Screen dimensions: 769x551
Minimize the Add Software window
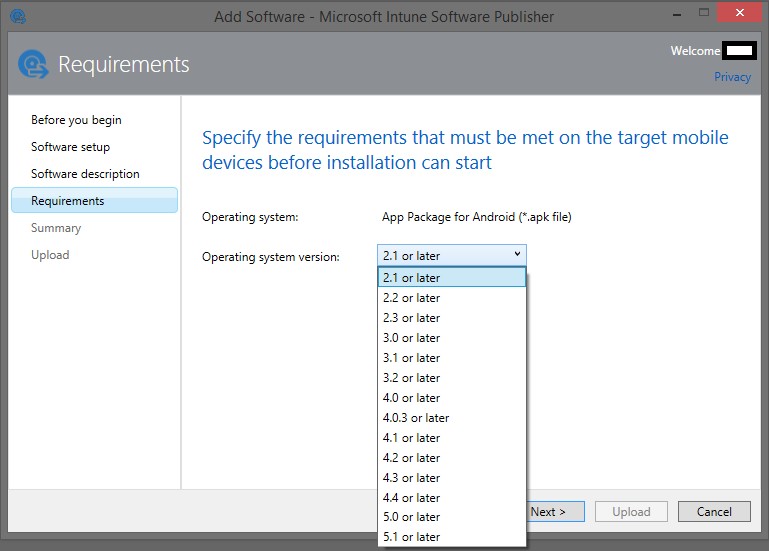pyautogui.click(x=677, y=14)
